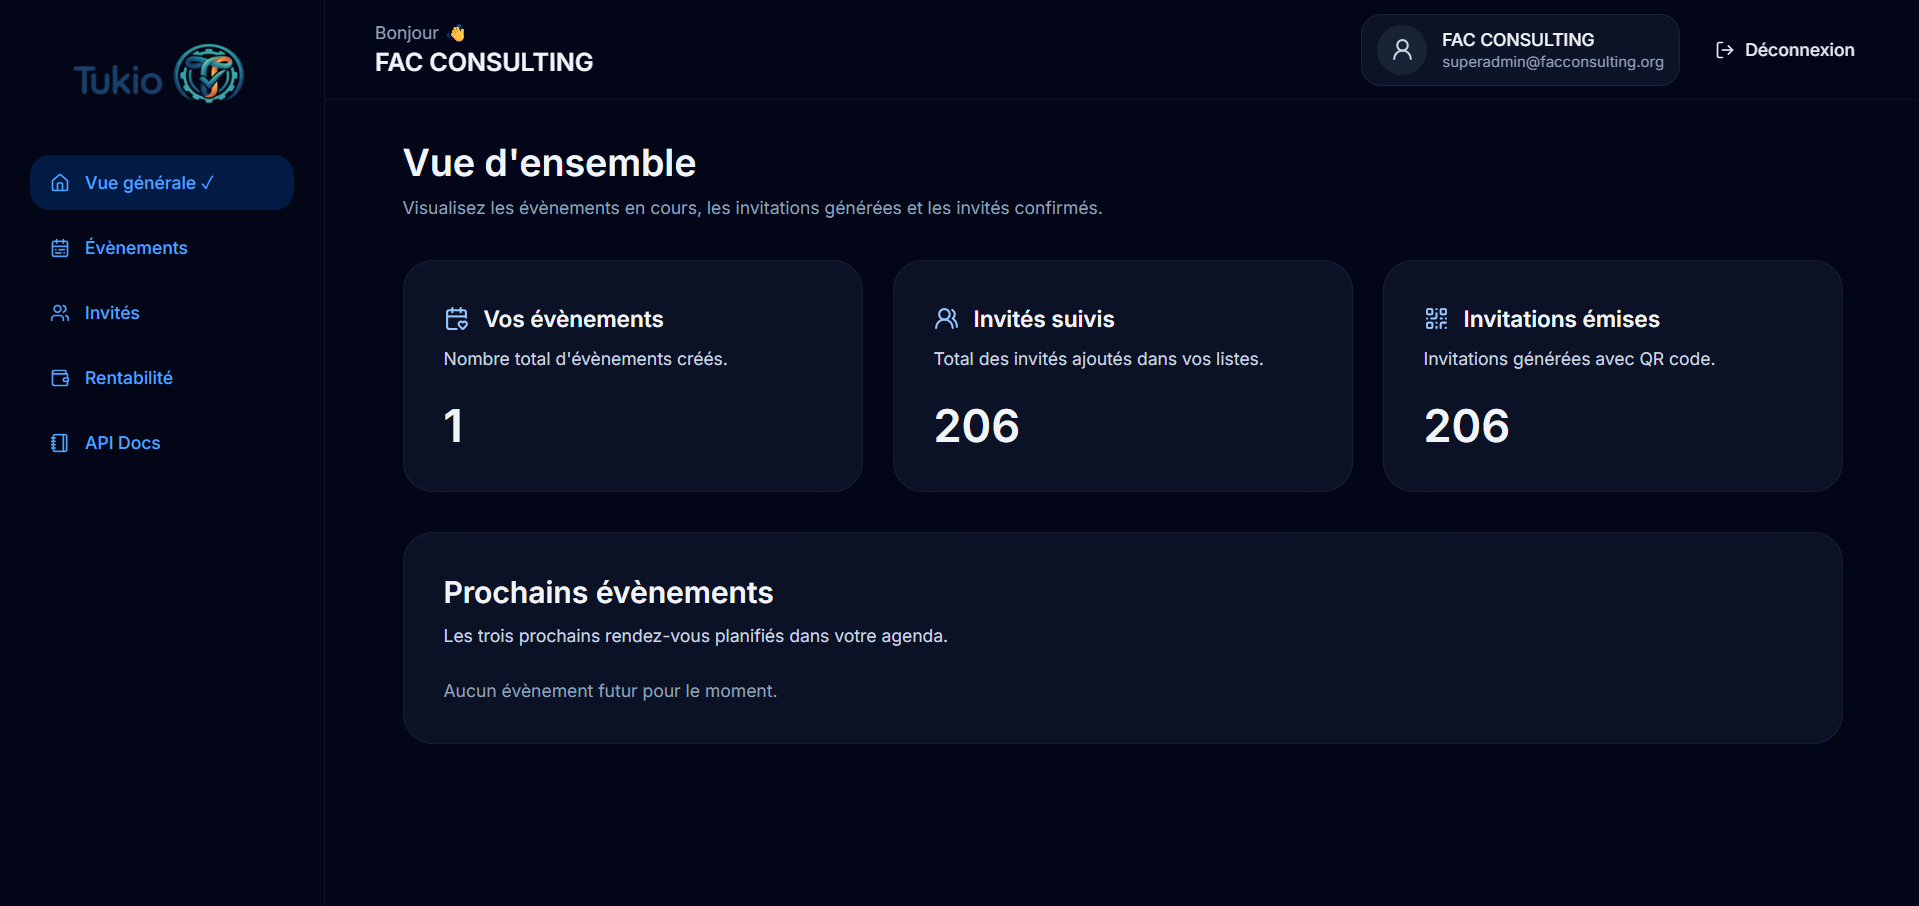This screenshot has height=906, width=1919.
Task: Click the logout arrow icon
Action: pyautogui.click(x=1724, y=50)
